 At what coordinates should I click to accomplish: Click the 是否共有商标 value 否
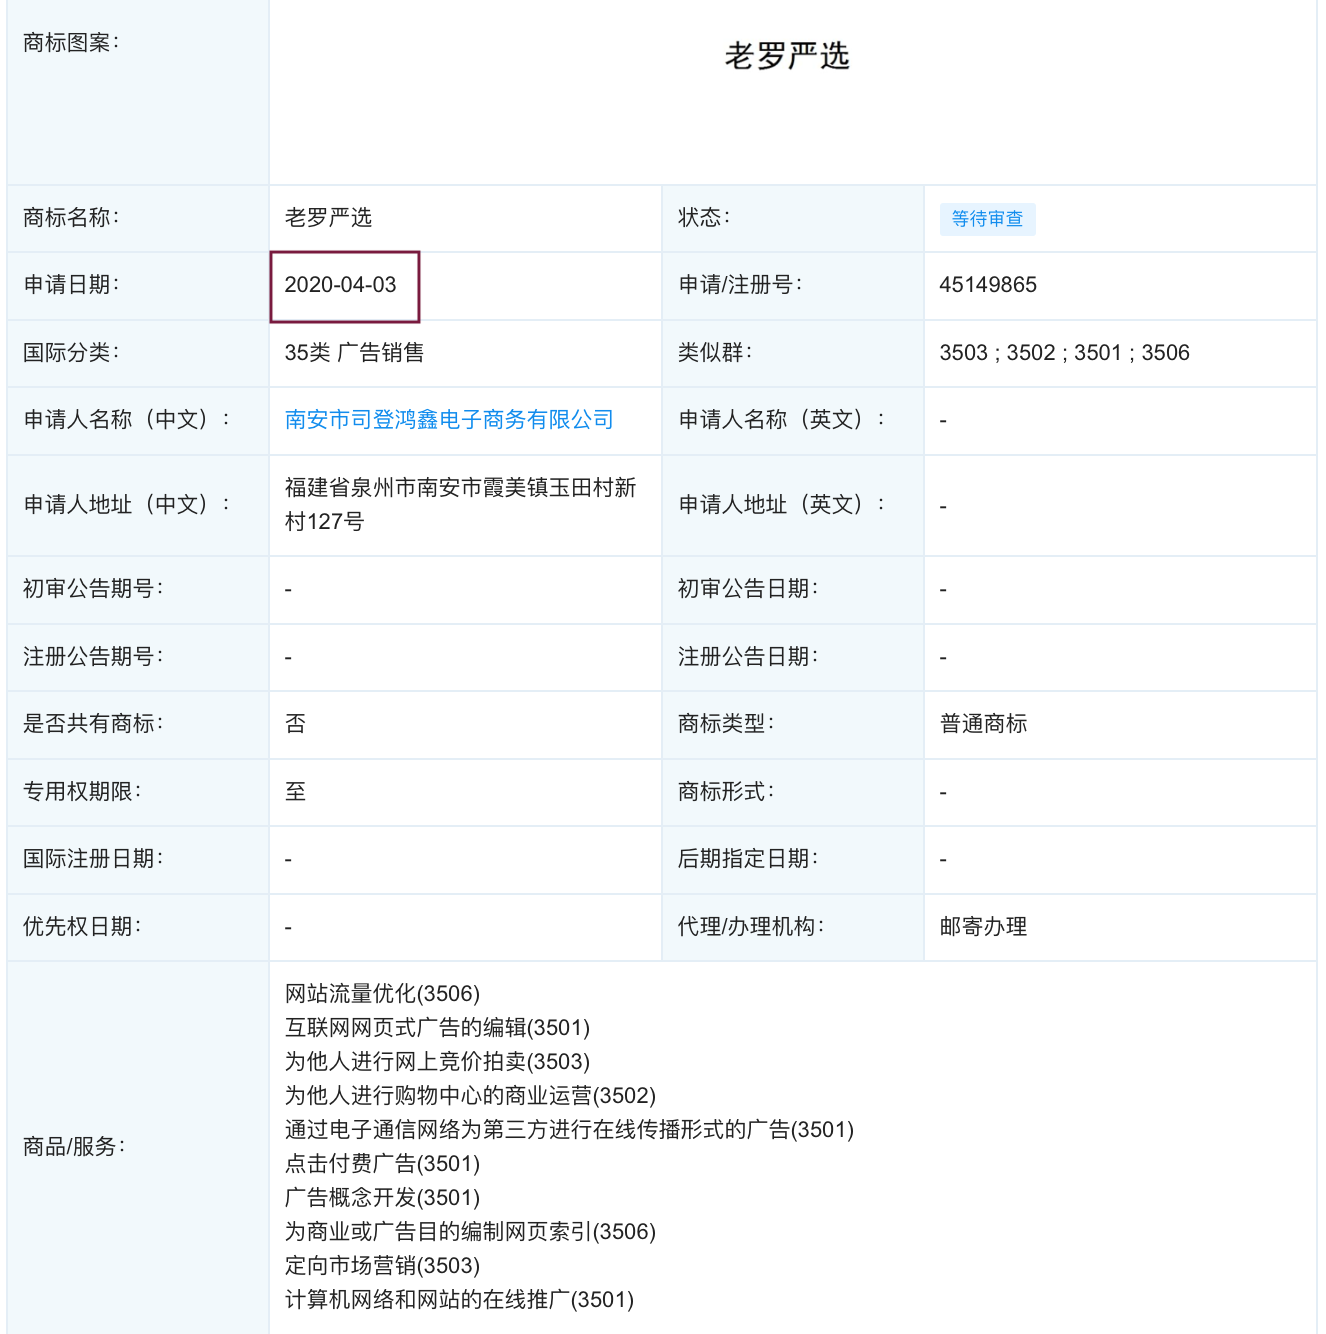coord(296,724)
